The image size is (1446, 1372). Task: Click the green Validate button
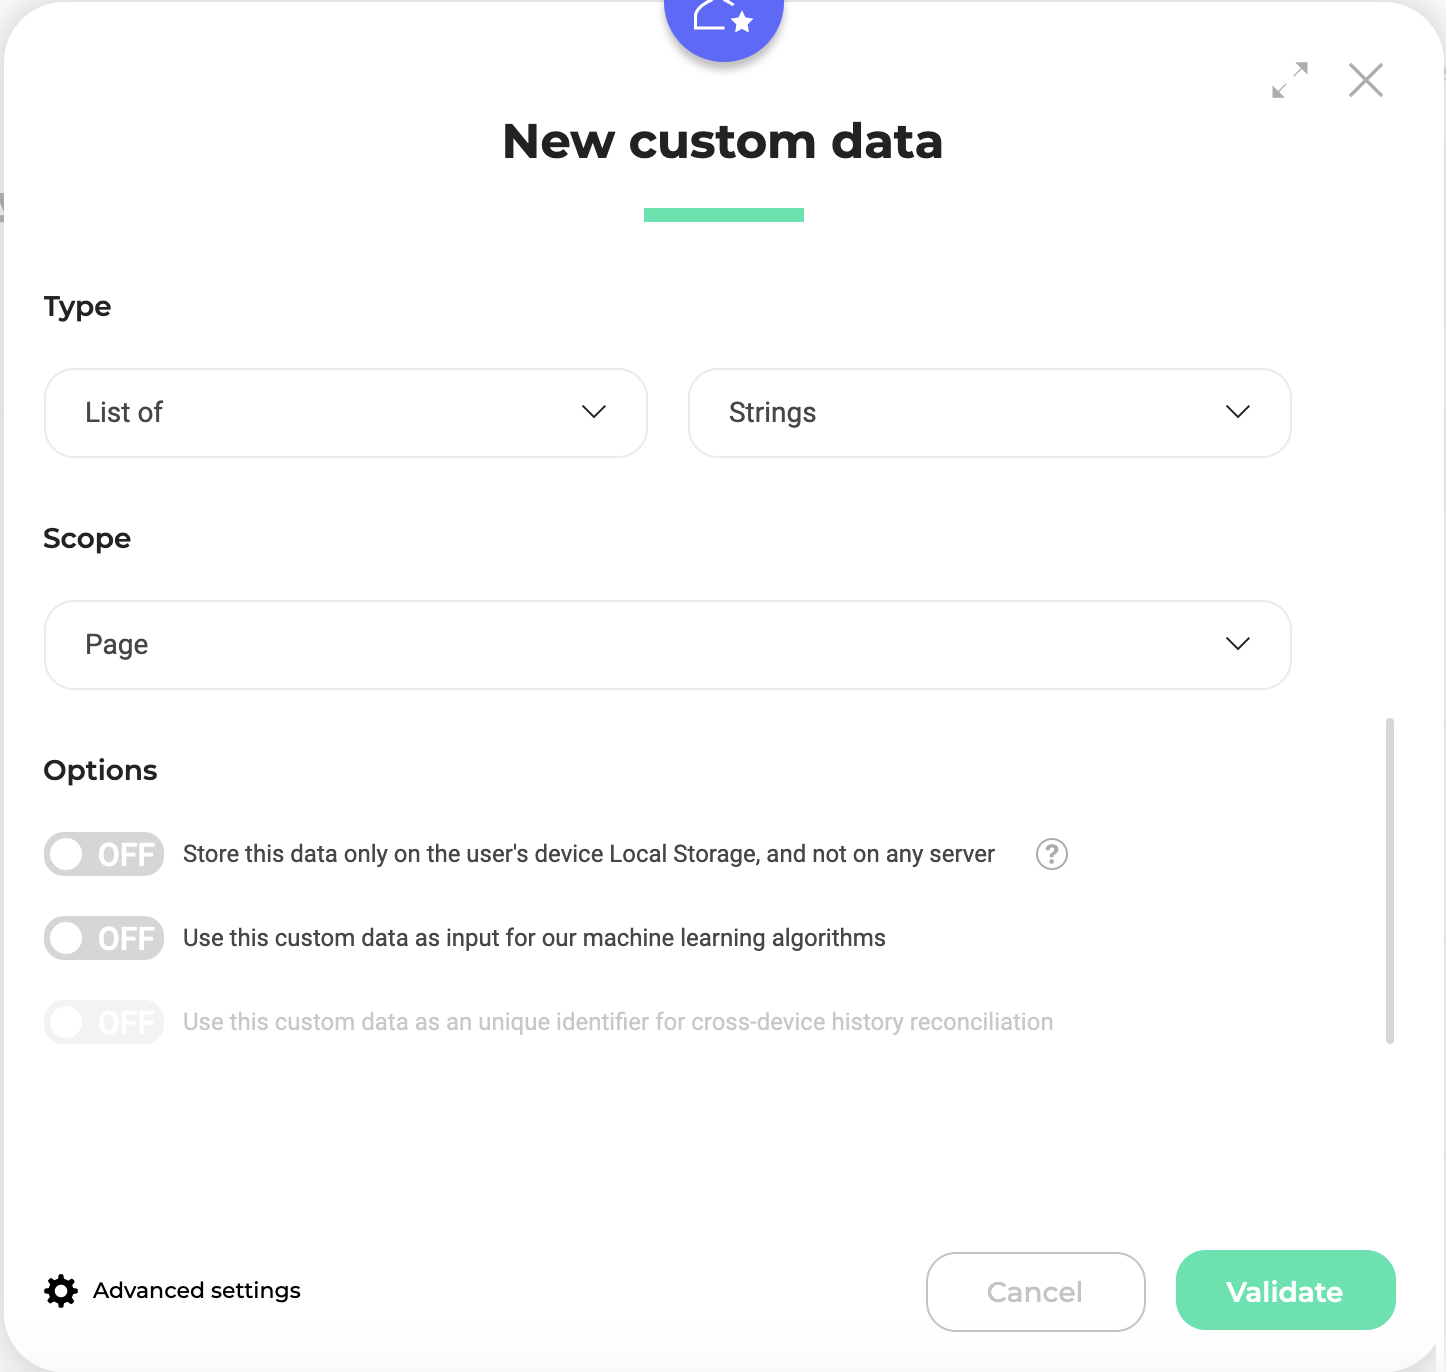click(x=1285, y=1291)
